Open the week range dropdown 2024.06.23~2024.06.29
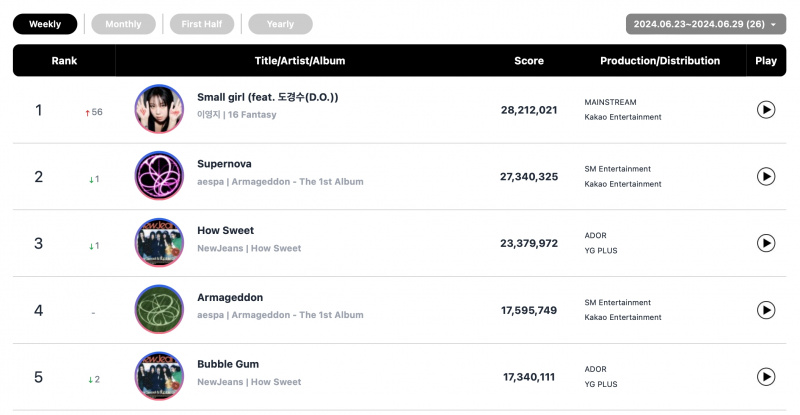 tap(706, 24)
